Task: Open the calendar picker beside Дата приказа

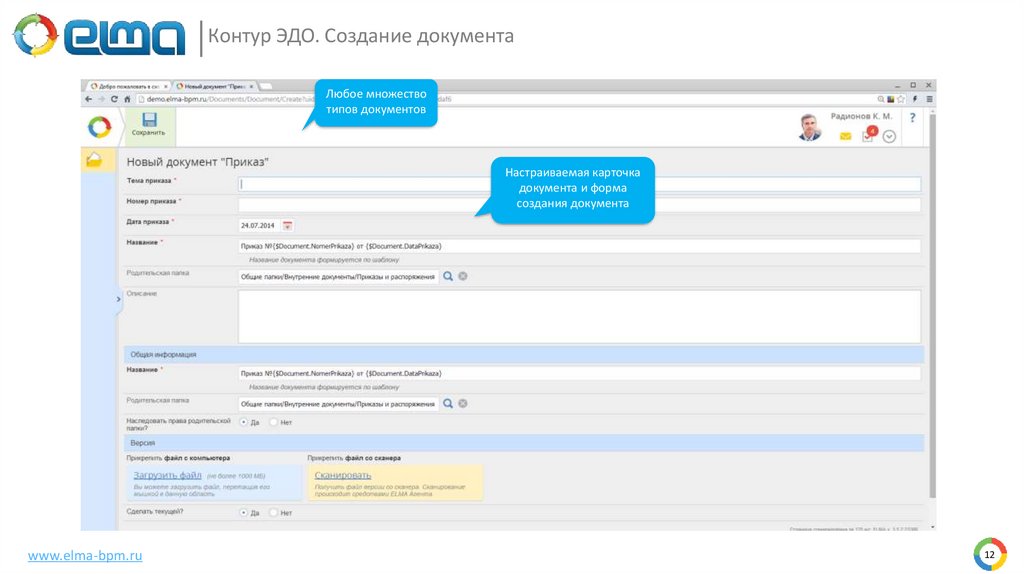Action: click(287, 226)
